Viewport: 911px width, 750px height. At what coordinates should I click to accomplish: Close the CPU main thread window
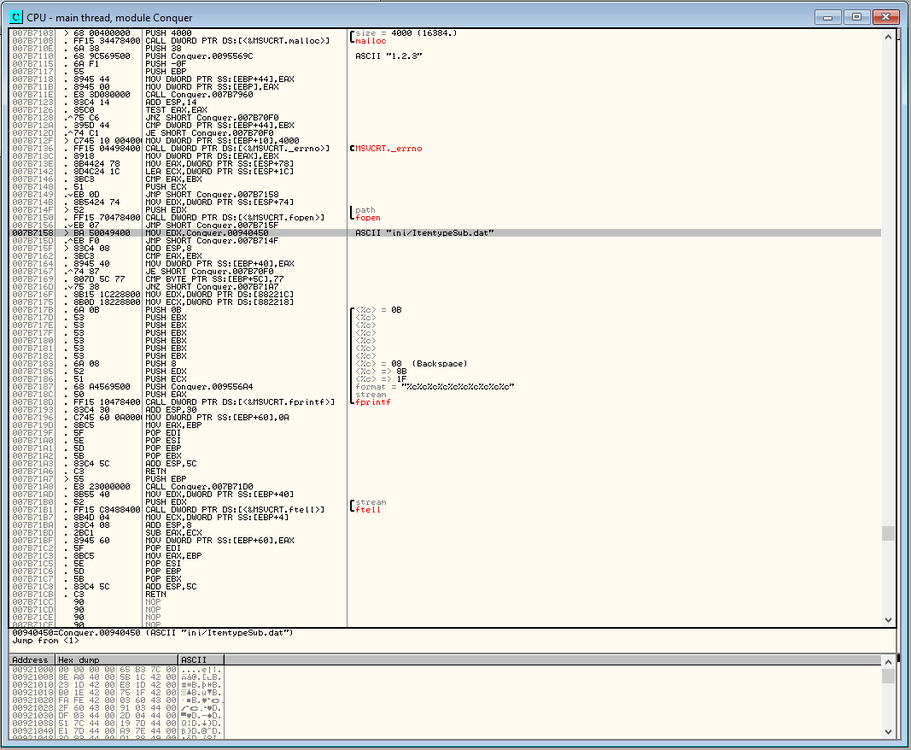(883, 17)
